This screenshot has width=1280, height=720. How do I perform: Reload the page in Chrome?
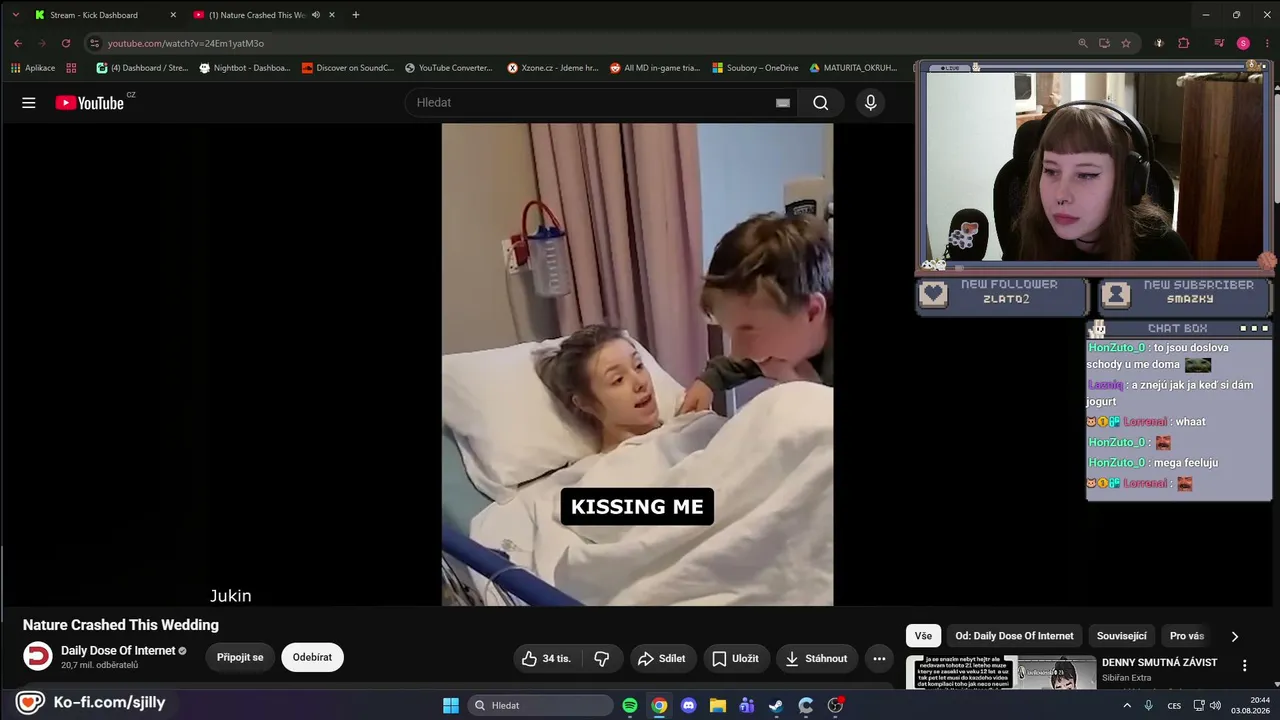point(66,43)
